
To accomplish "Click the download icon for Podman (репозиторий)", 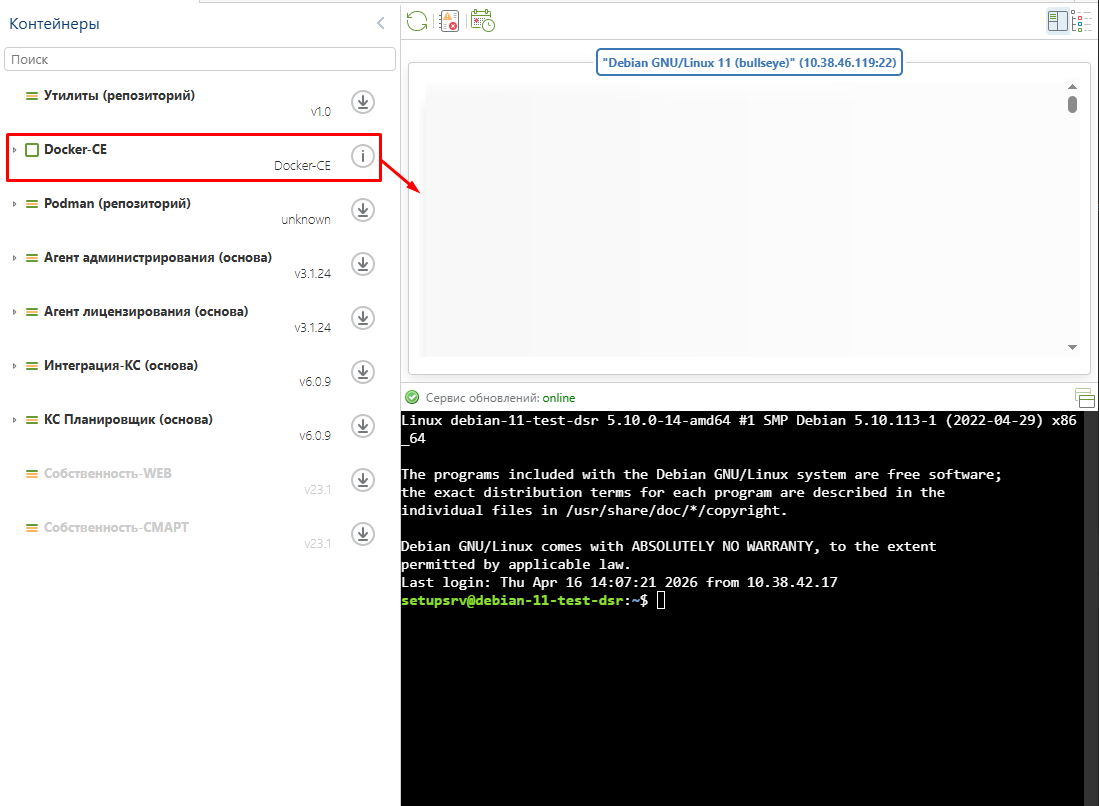I will click(x=362, y=210).
